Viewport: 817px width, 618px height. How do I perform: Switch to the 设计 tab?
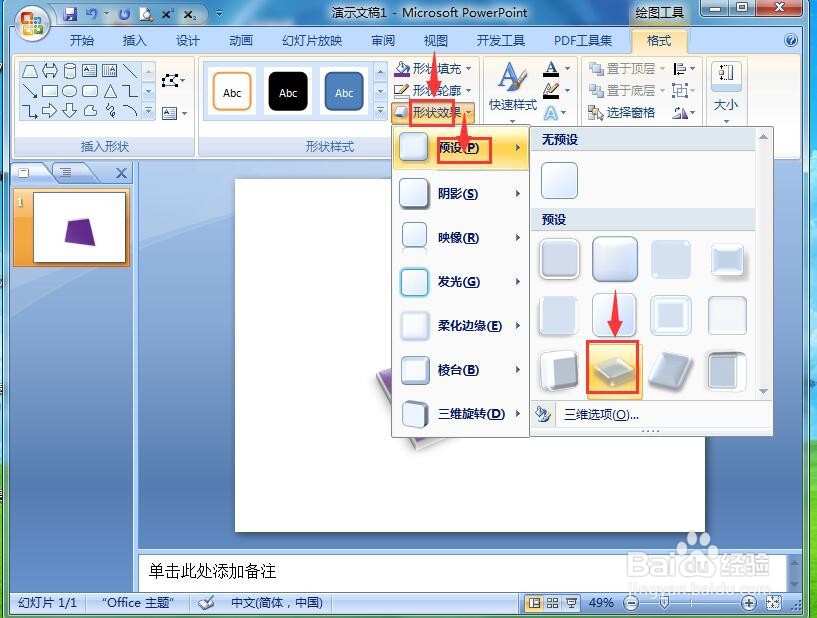188,40
